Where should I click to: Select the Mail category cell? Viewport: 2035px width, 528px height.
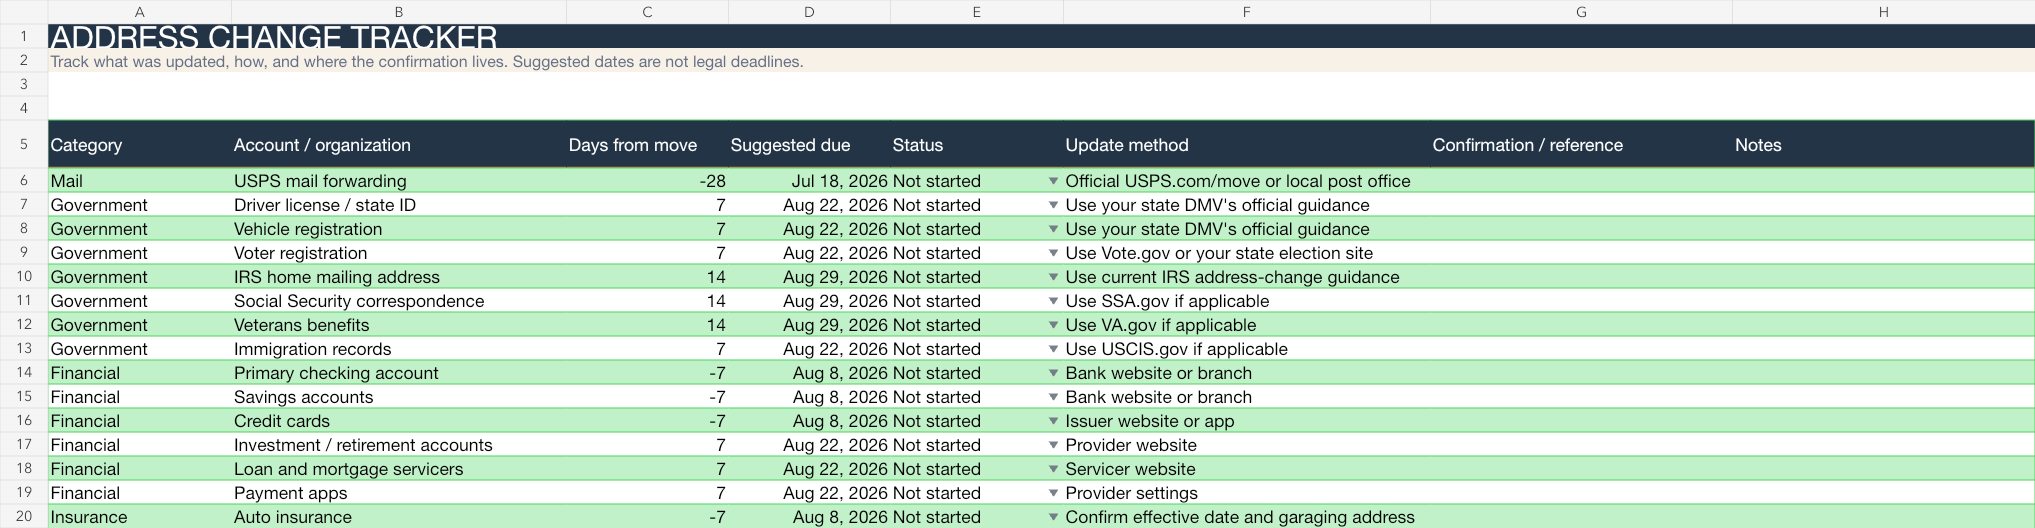[x=139, y=181]
